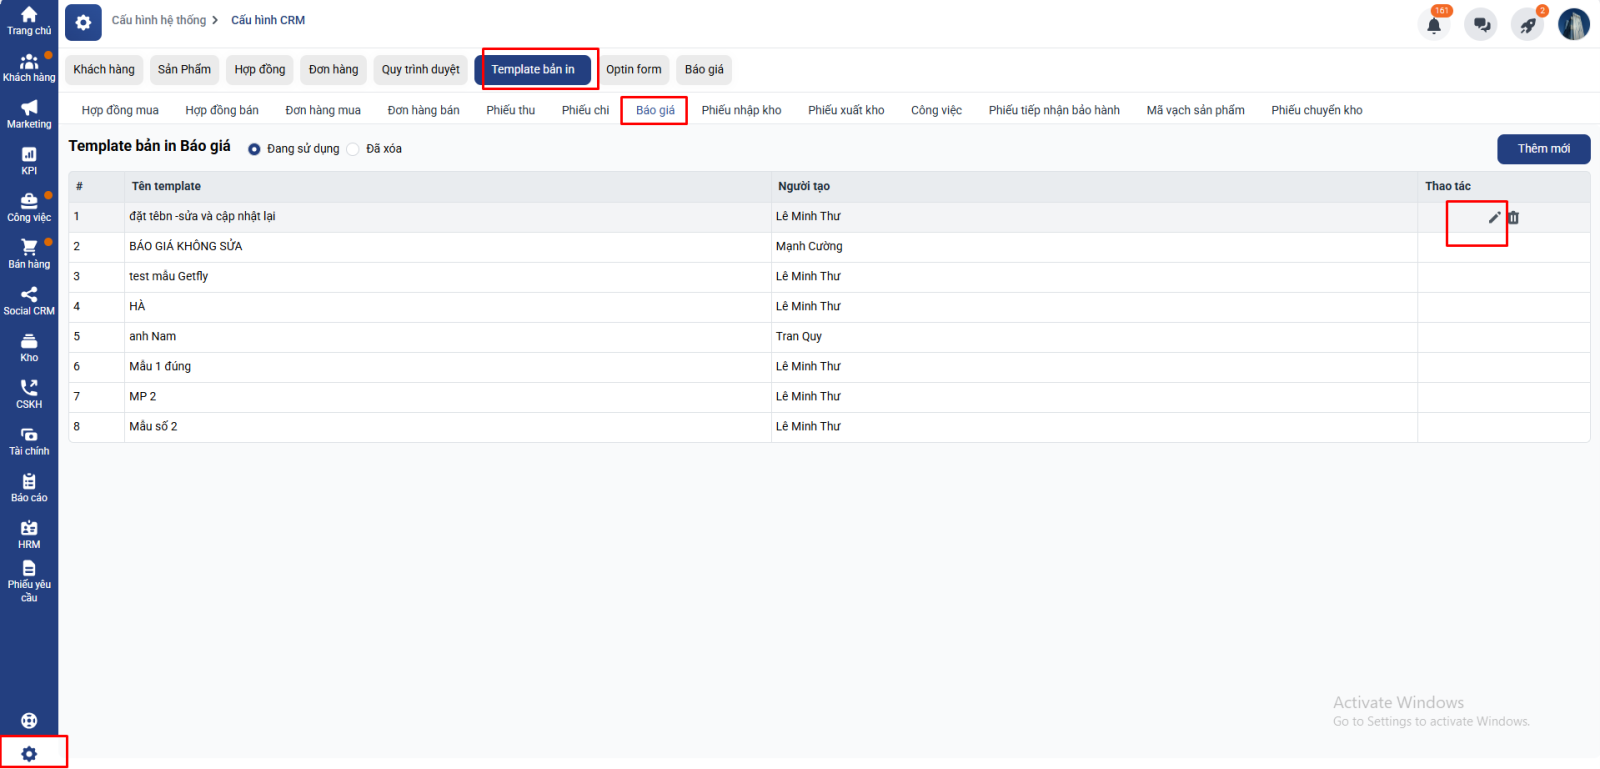Open the notifications bell icon
The width and height of the screenshot is (1600, 769).
(x=1434, y=24)
